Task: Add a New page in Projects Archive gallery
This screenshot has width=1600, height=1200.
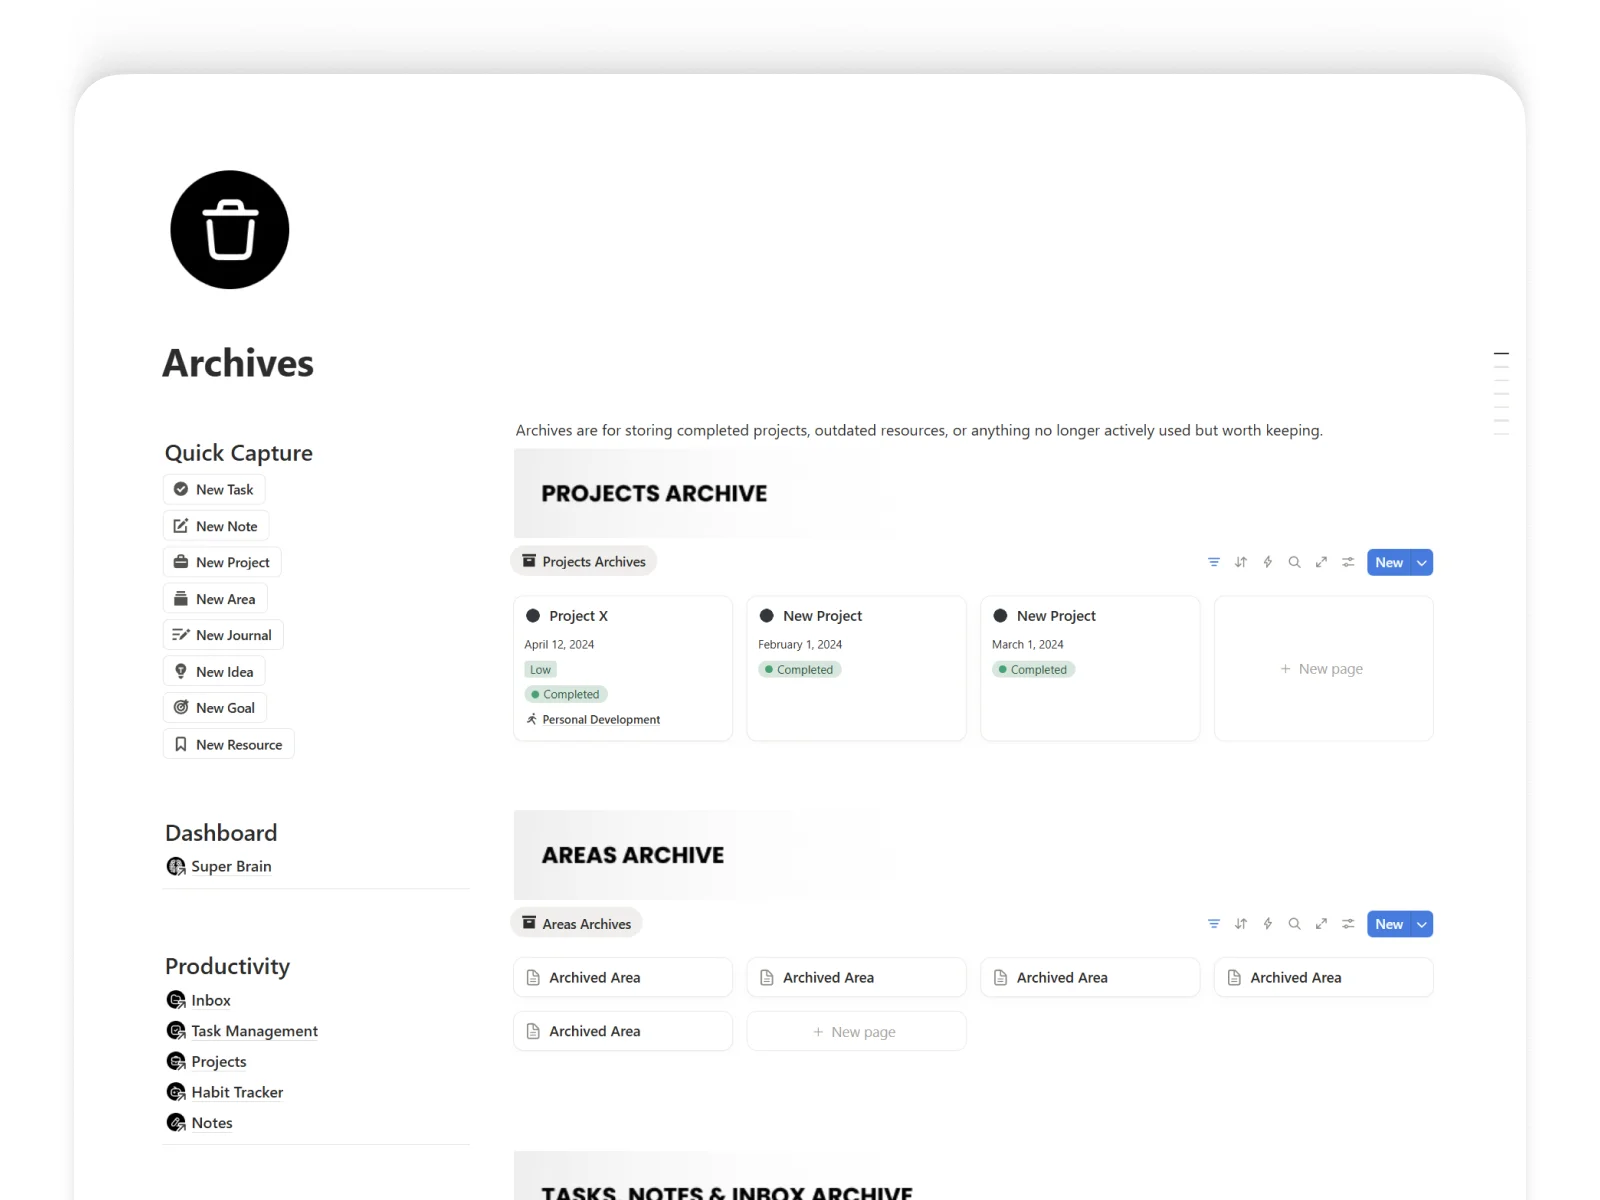Action: coord(1322,669)
